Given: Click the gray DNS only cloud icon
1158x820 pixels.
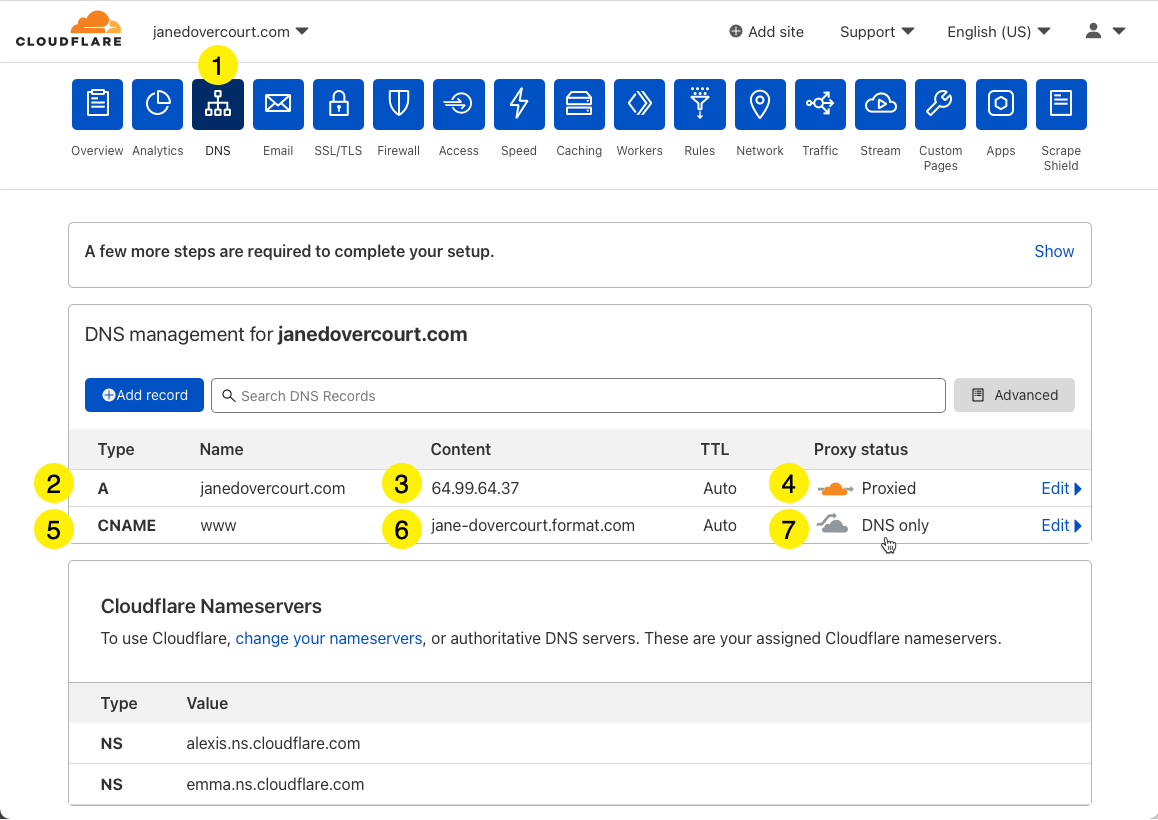Looking at the screenshot, I should point(832,525).
